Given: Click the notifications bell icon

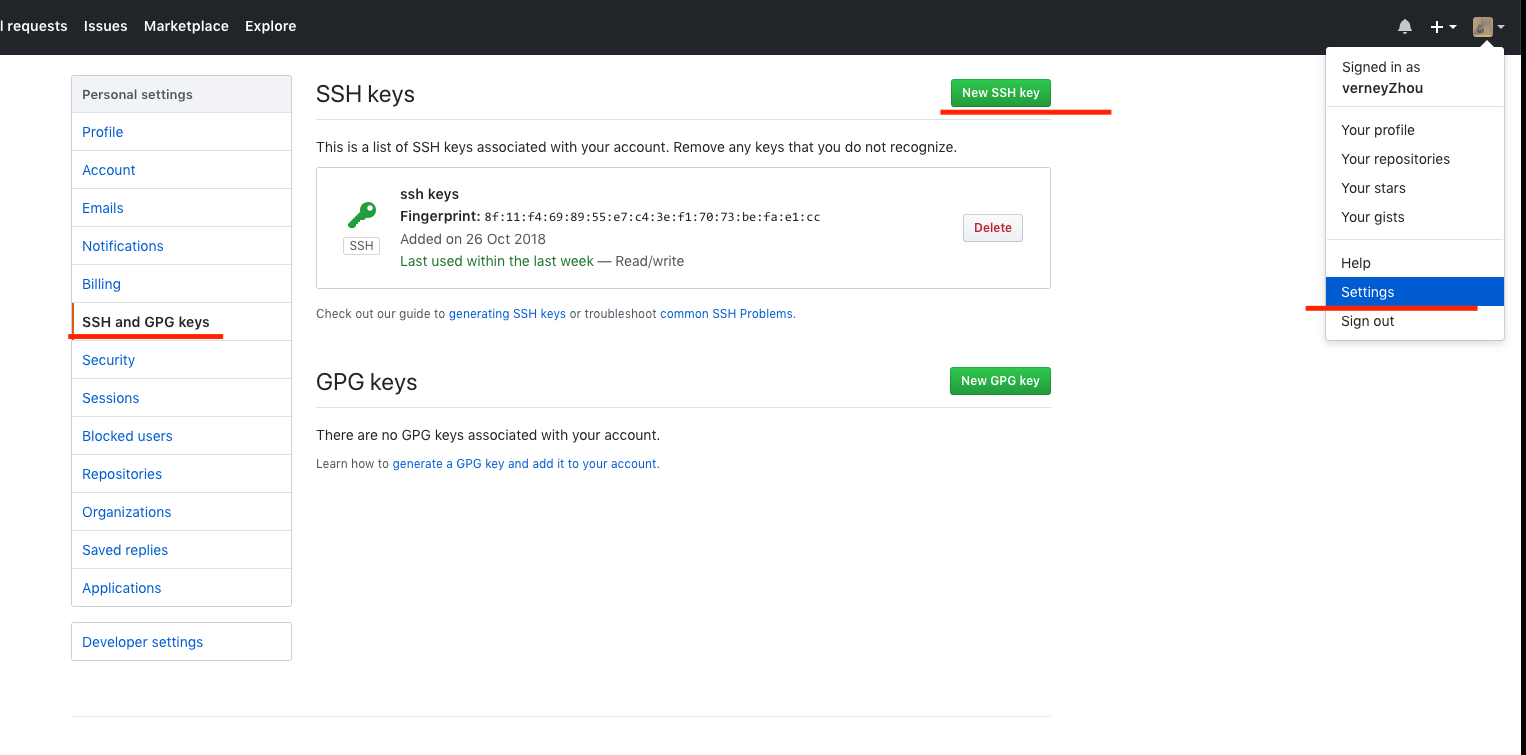Looking at the screenshot, I should (1405, 27).
